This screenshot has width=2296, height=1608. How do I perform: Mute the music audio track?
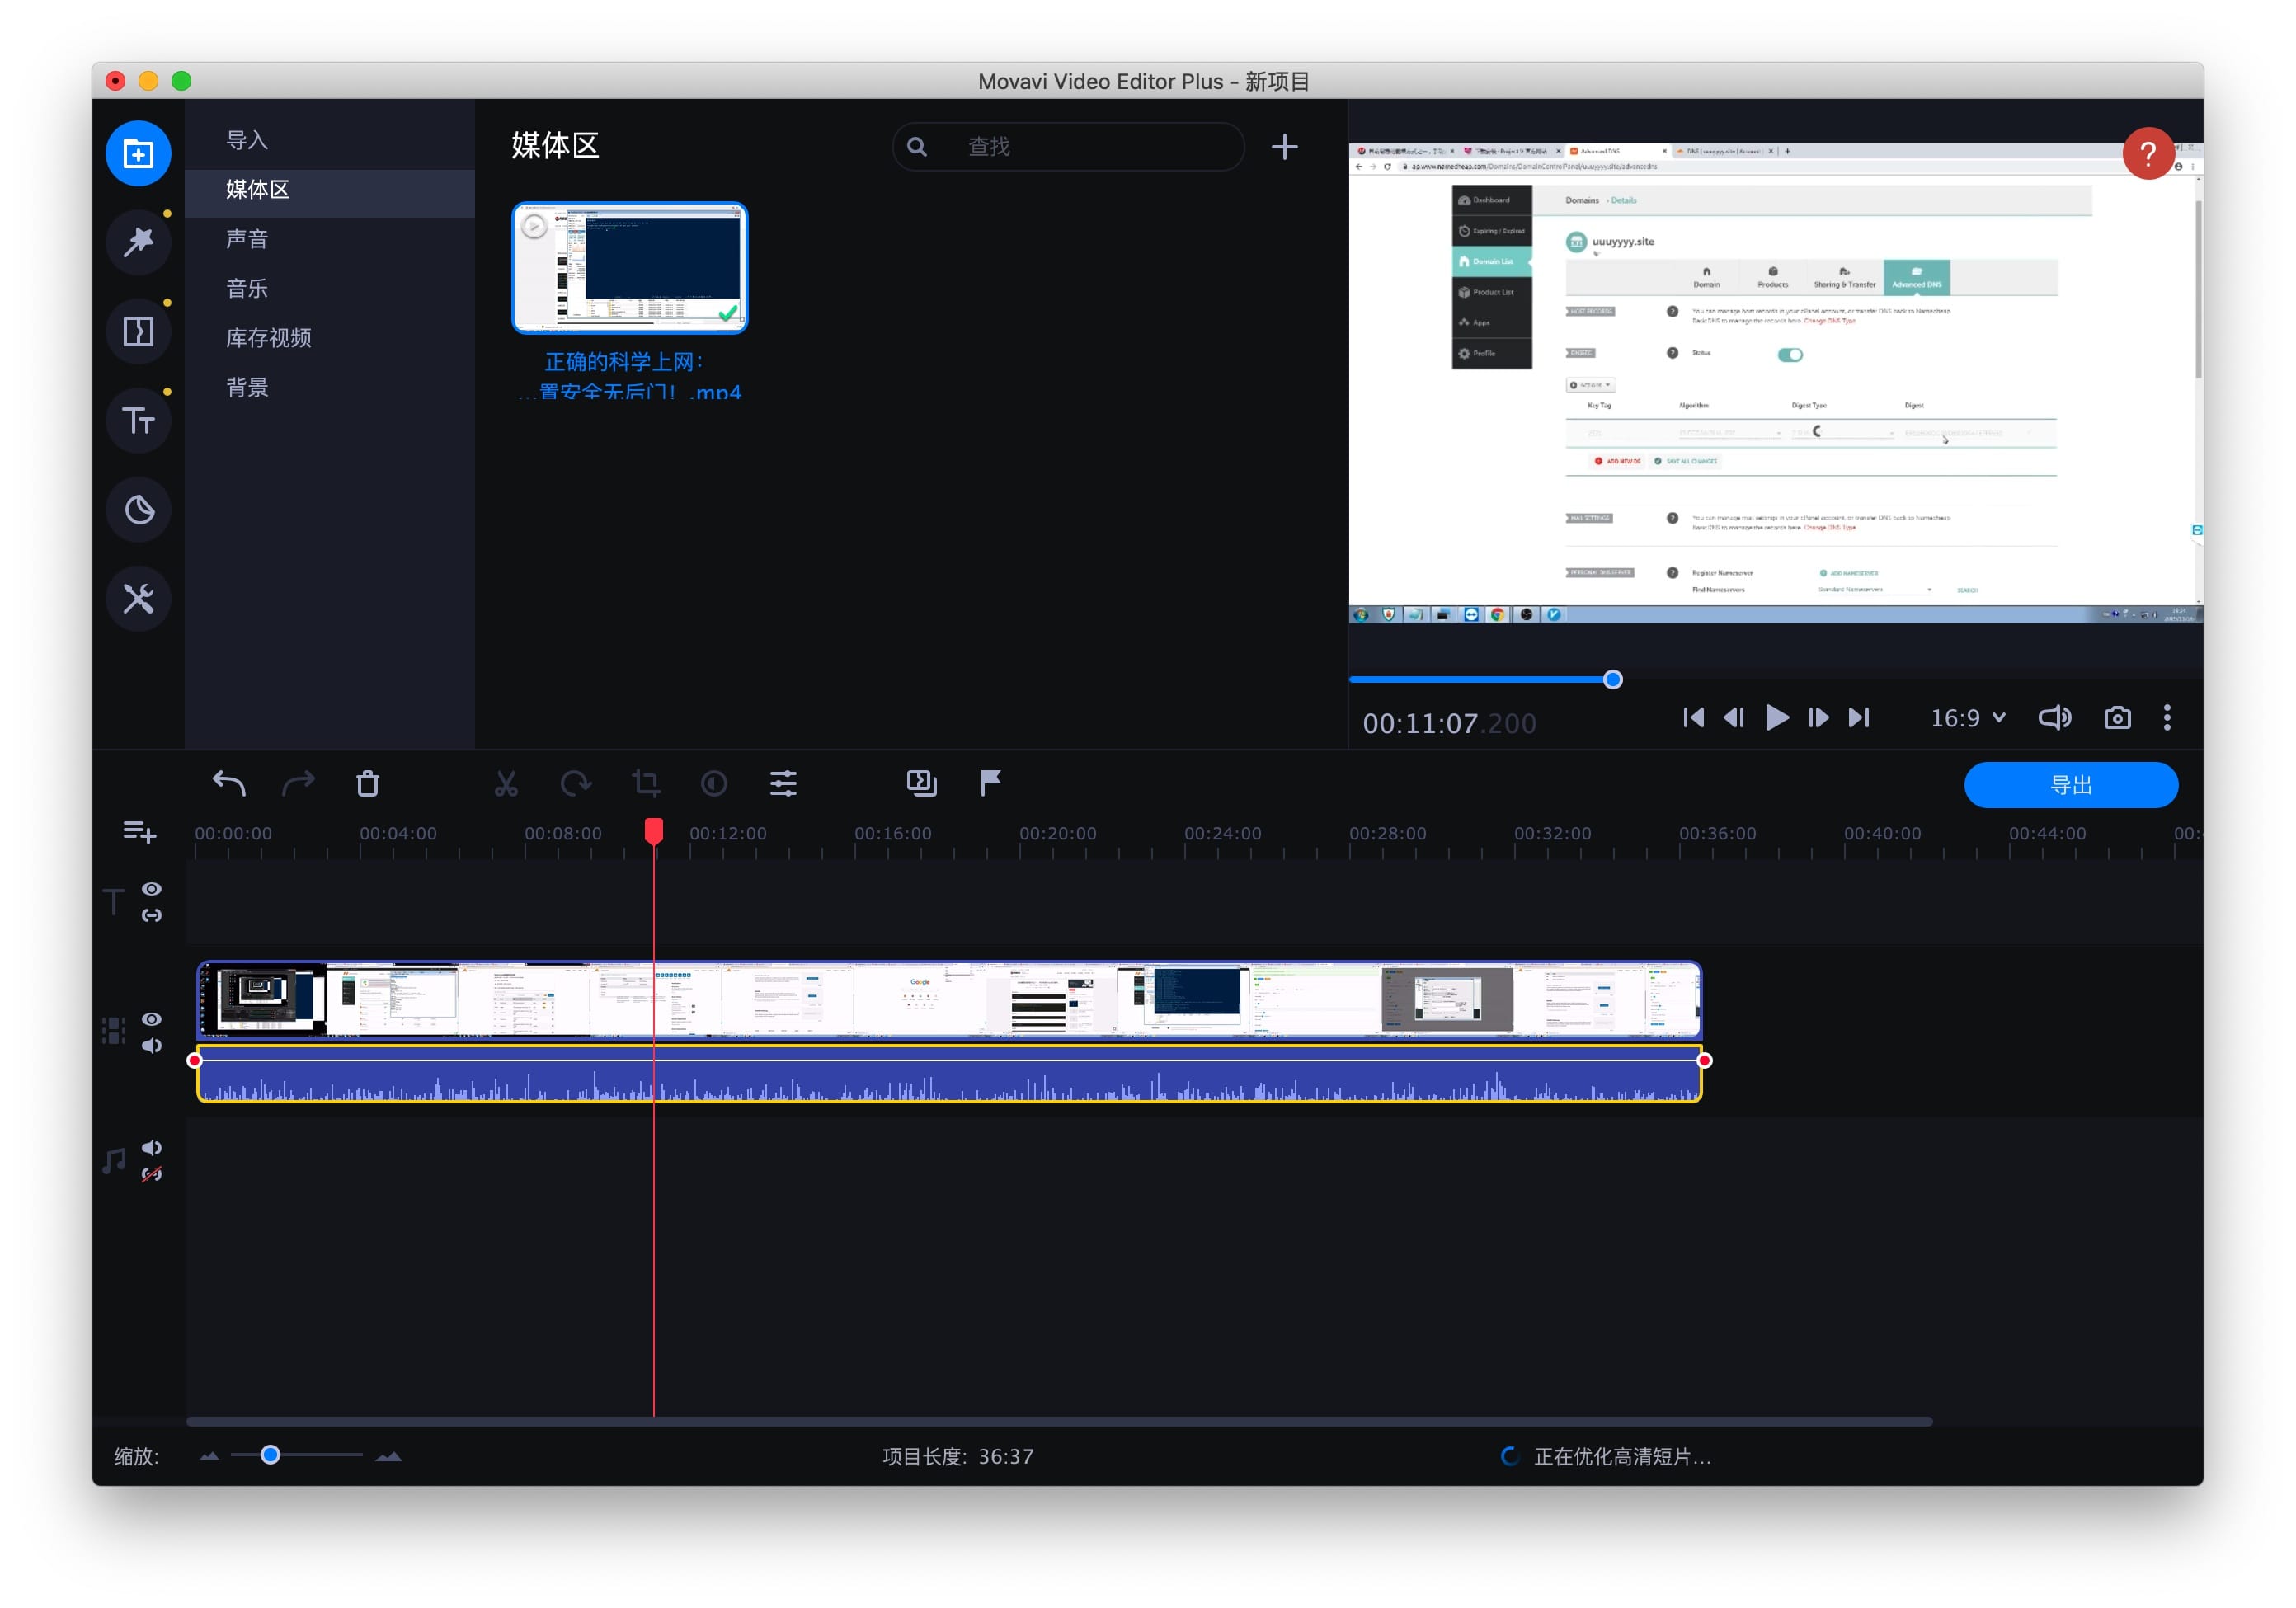click(x=152, y=1147)
